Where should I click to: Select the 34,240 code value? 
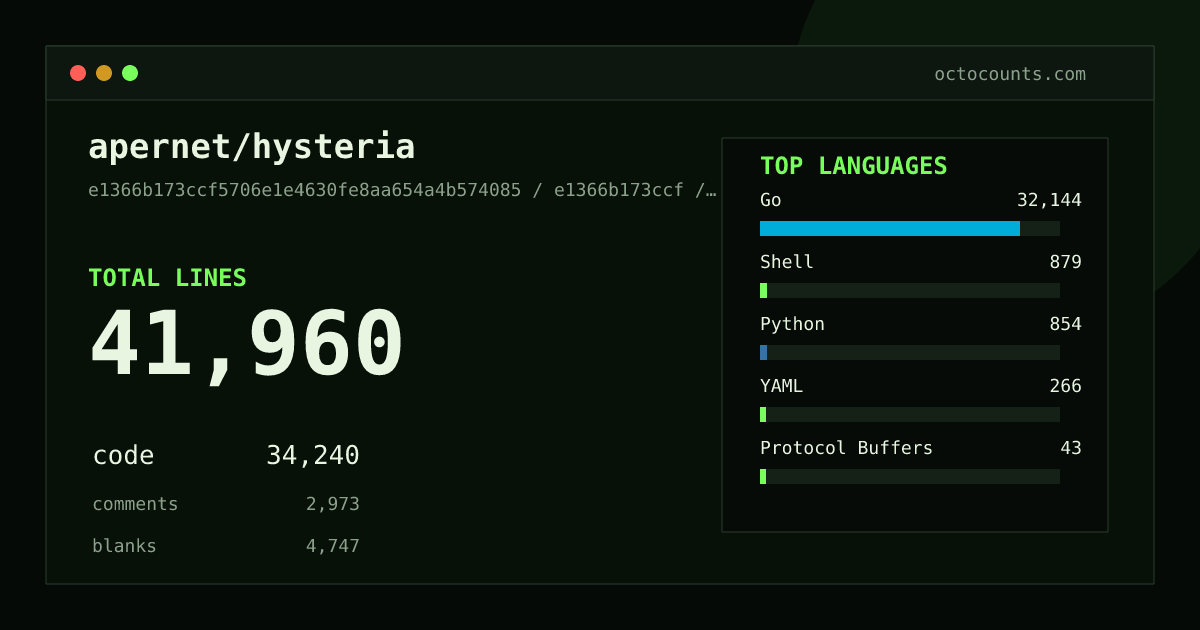pos(313,456)
